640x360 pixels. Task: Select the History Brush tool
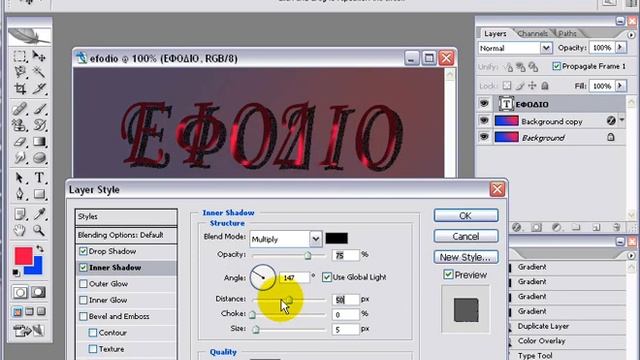click(39, 125)
